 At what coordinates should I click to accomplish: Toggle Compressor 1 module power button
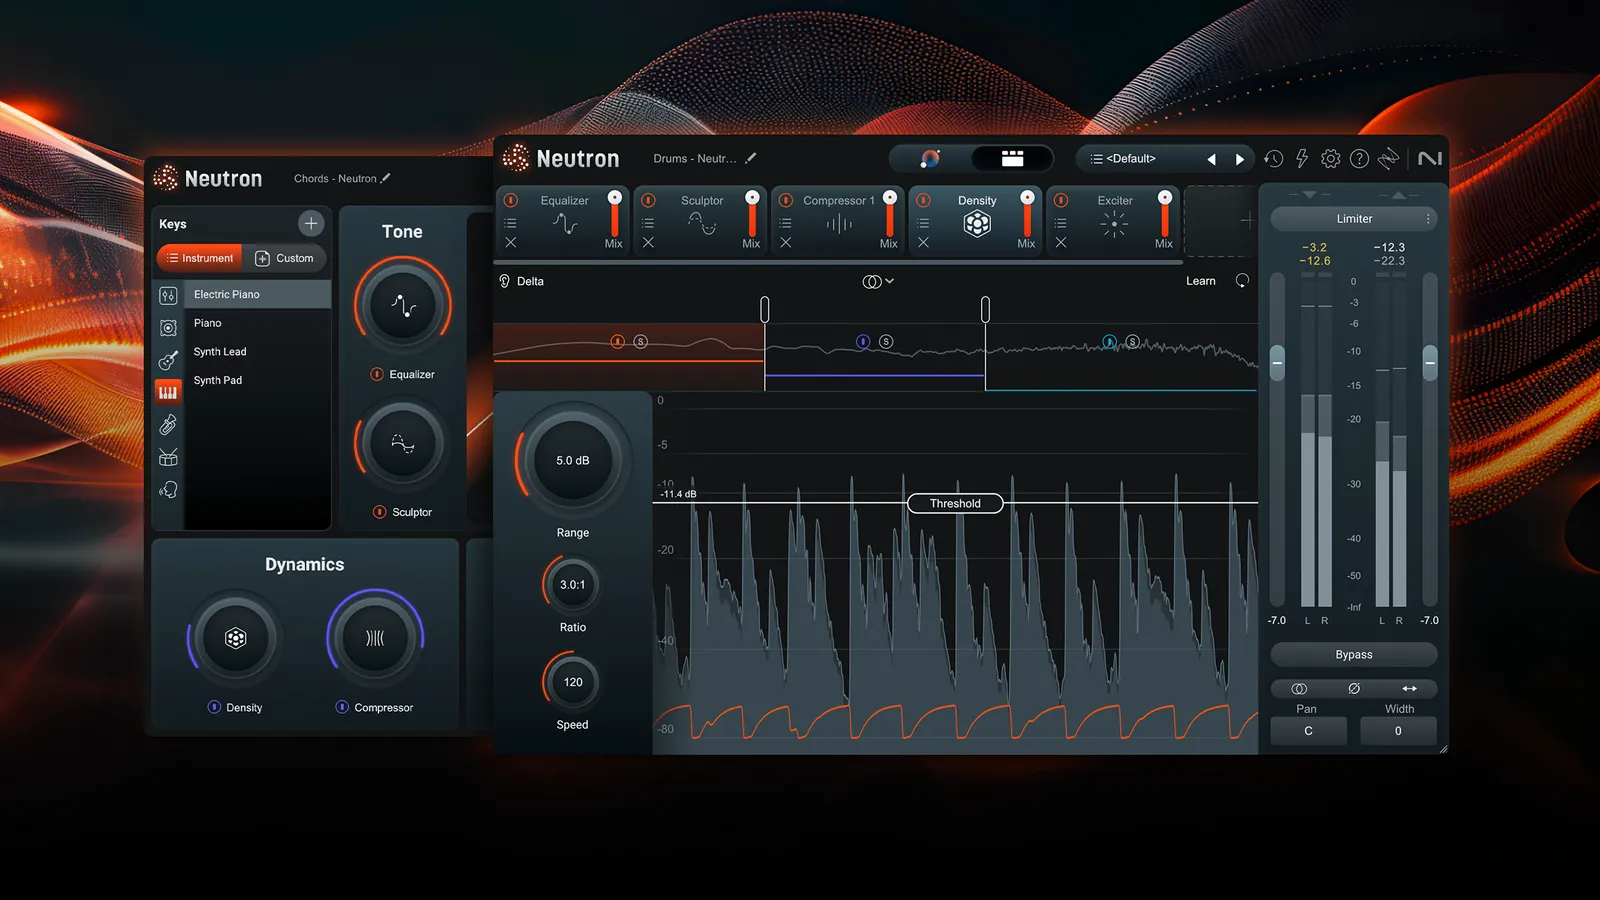click(786, 200)
